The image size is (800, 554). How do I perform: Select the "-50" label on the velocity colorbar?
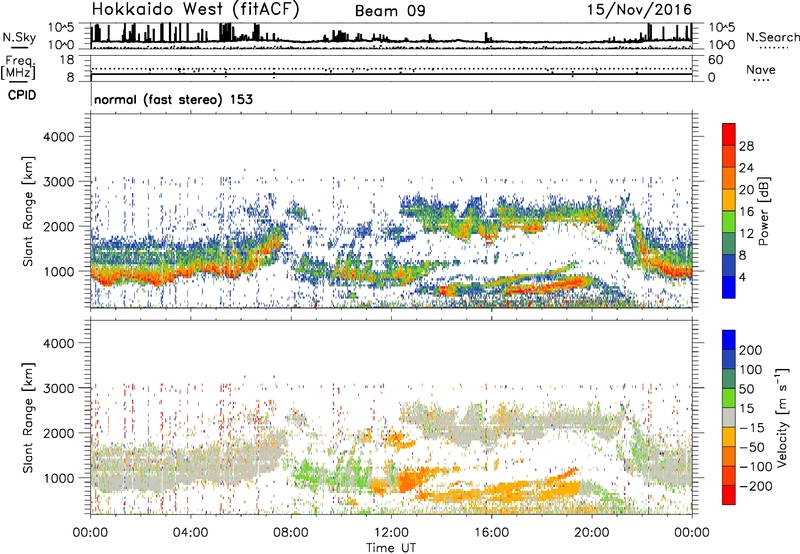[752, 447]
